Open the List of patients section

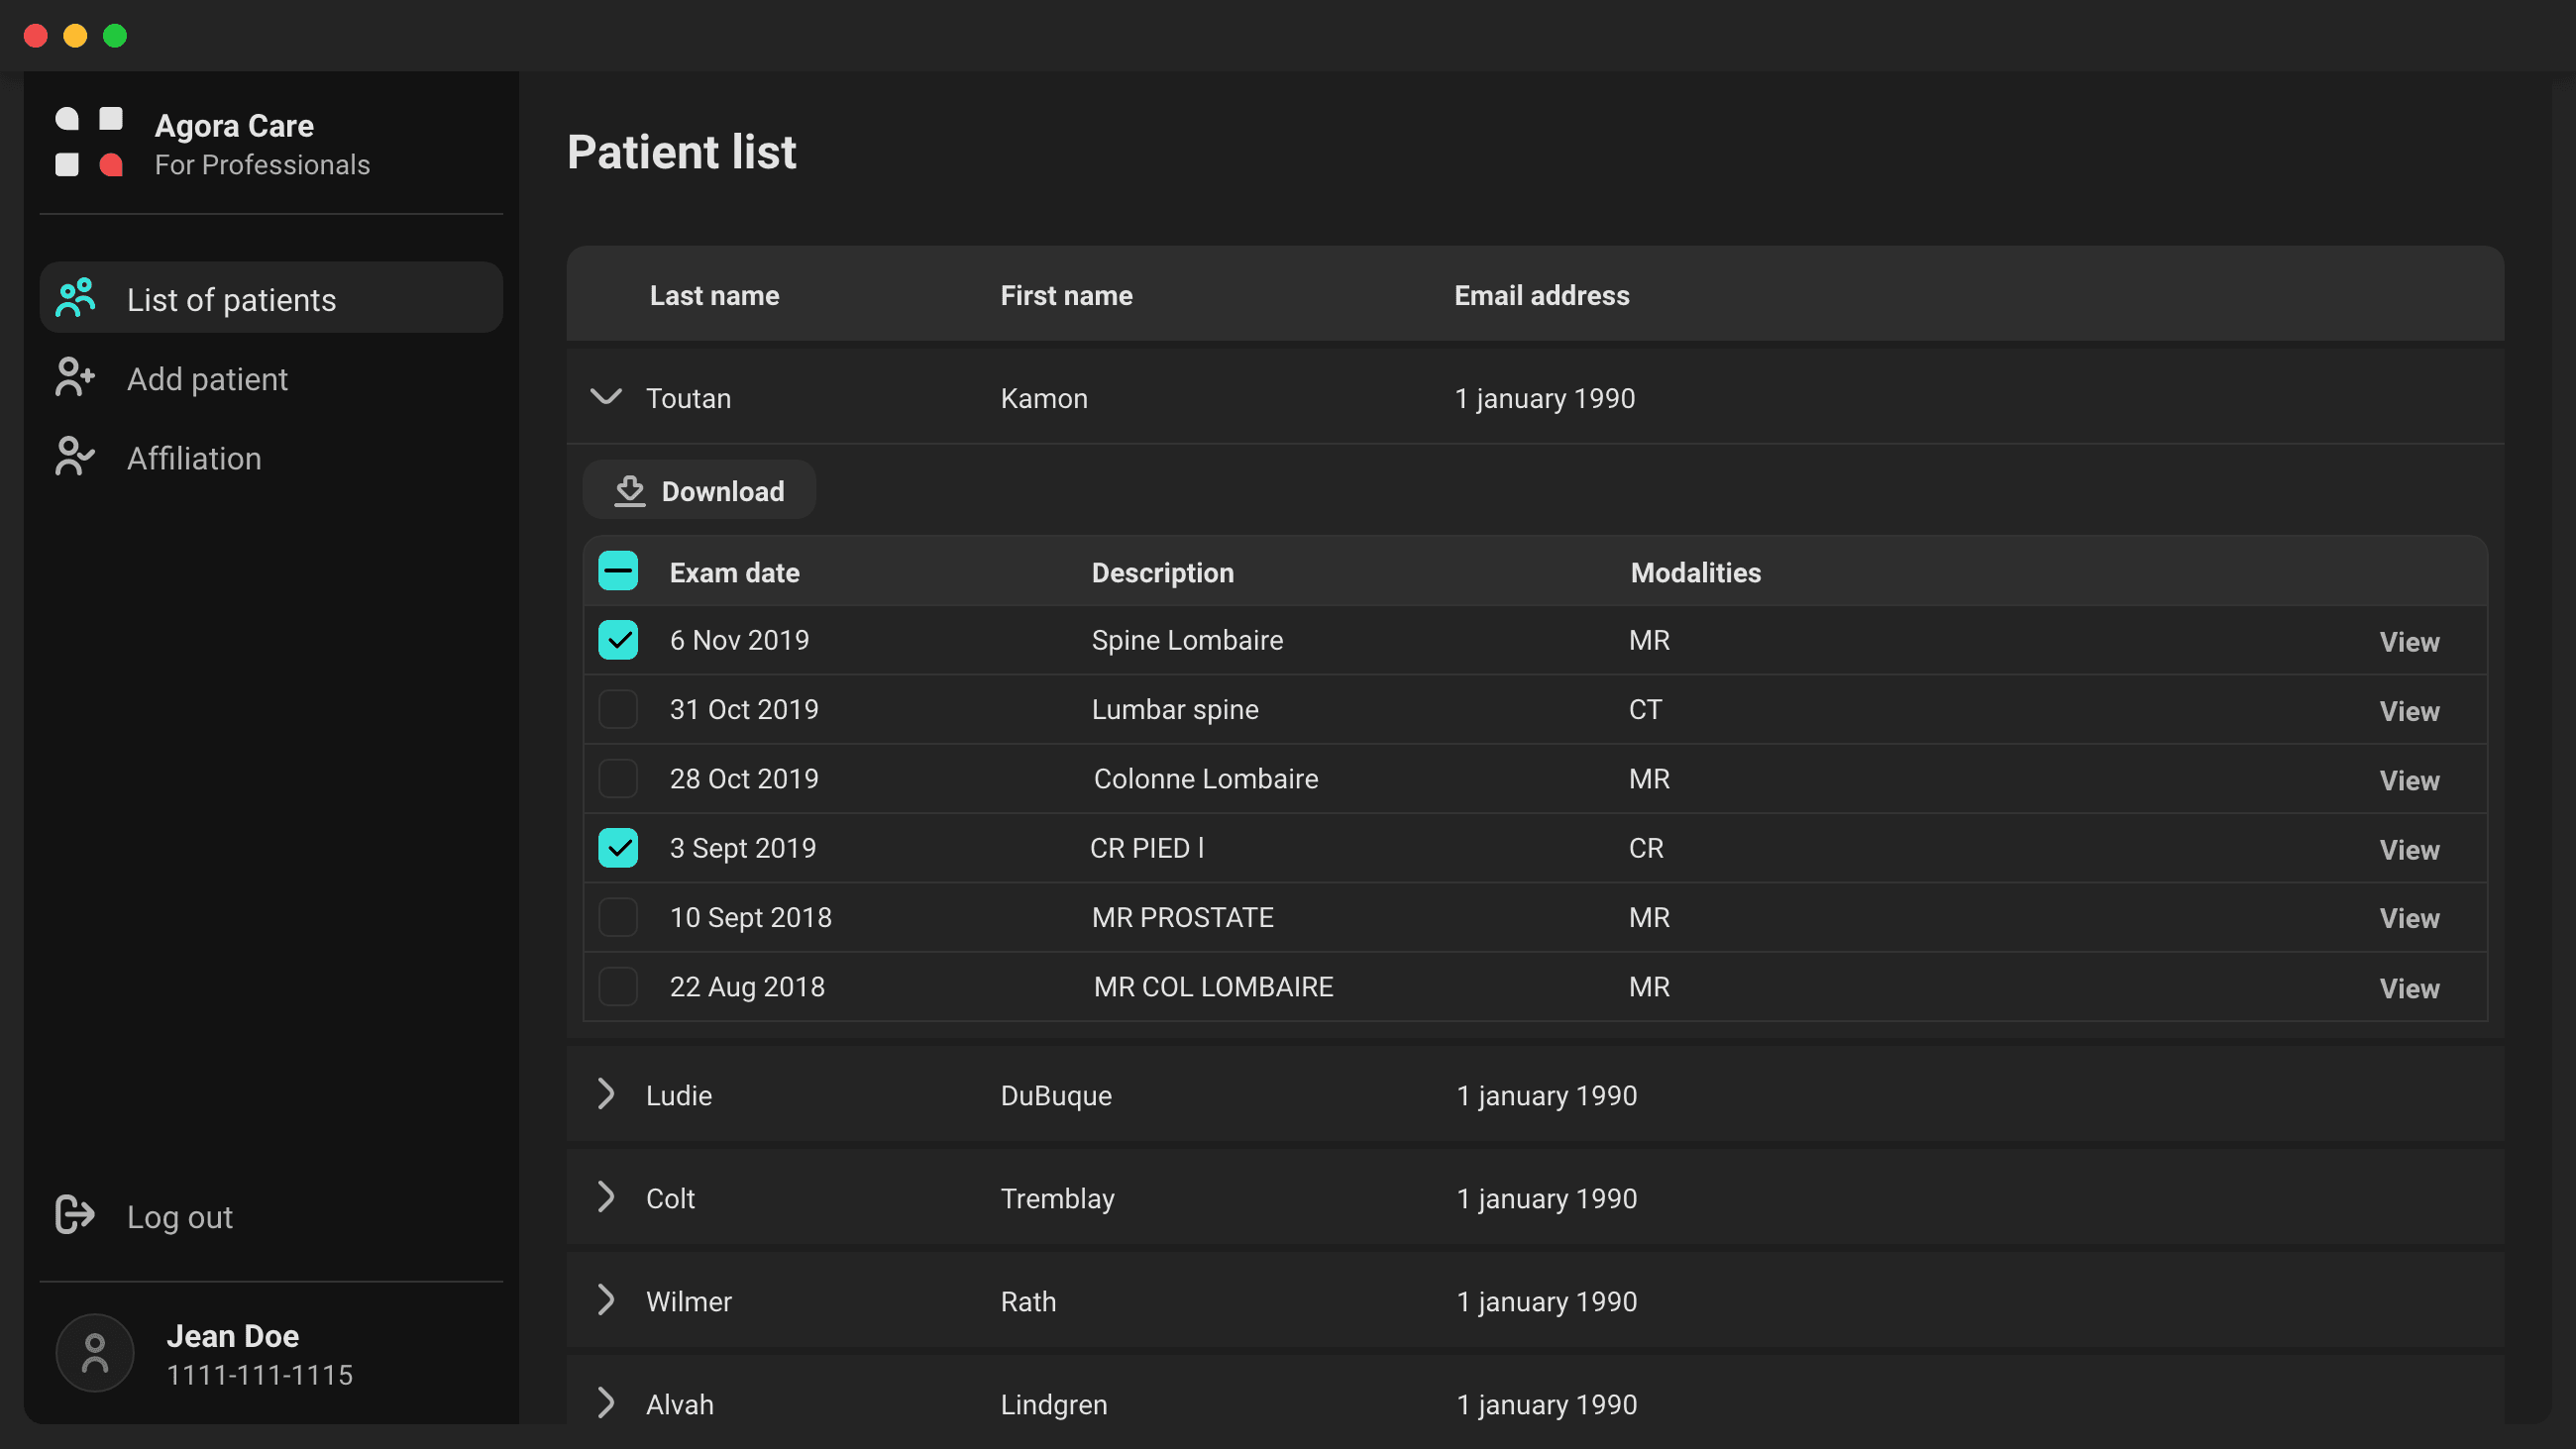tap(231, 298)
